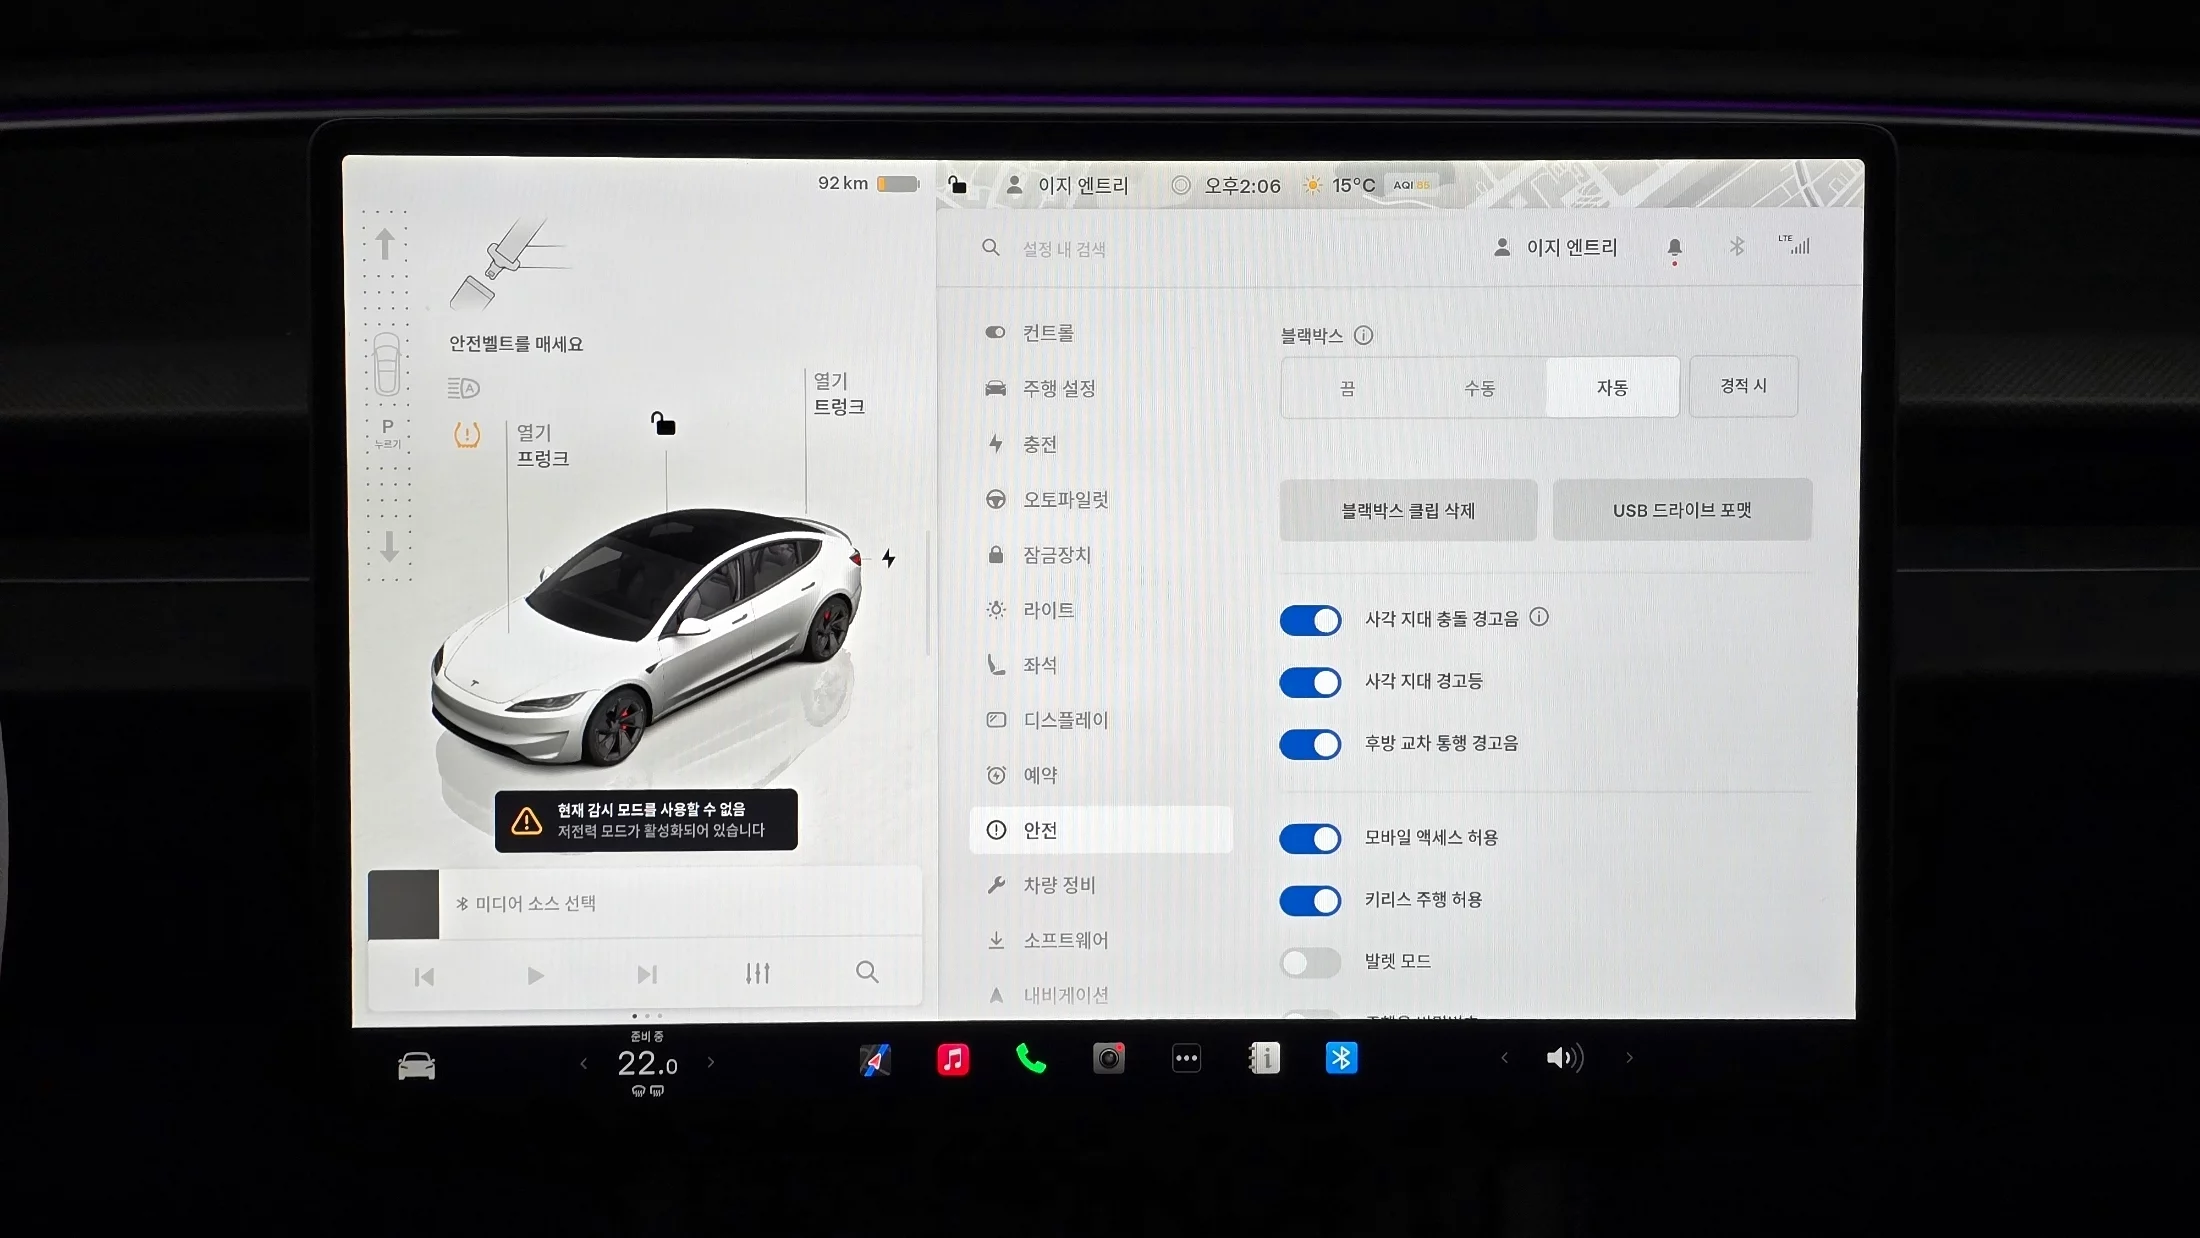
Task: Open the Autopilot settings menu
Action: click(x=1065, y=499)
